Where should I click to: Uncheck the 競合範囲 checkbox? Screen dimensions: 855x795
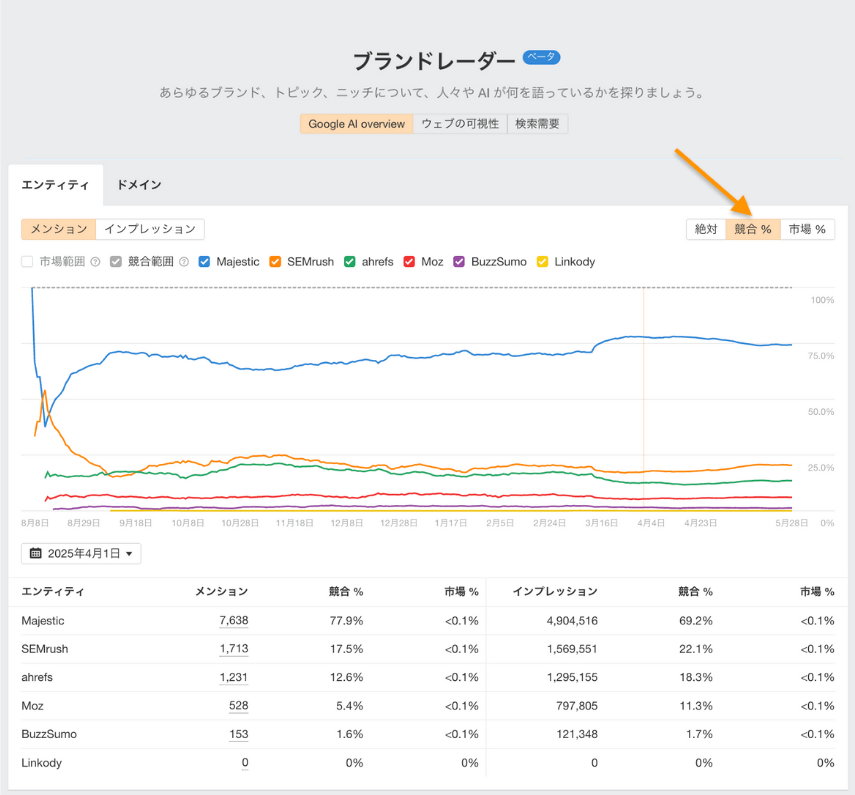[117, 262]
